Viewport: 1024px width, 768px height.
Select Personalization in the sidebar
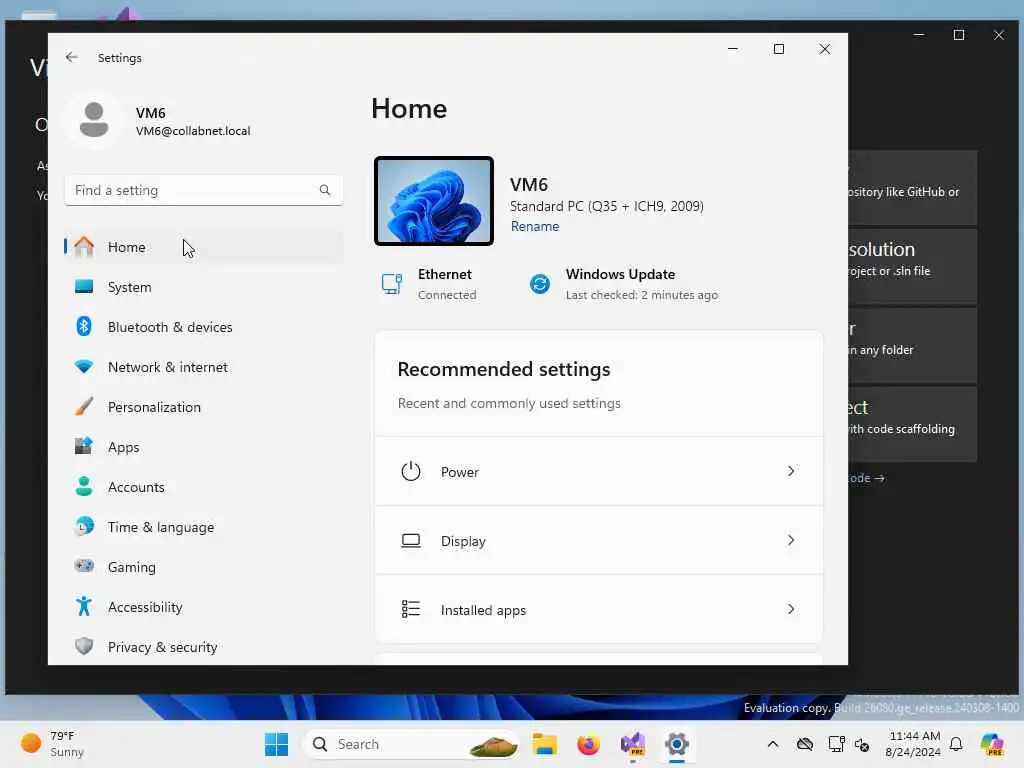(204, 407)
